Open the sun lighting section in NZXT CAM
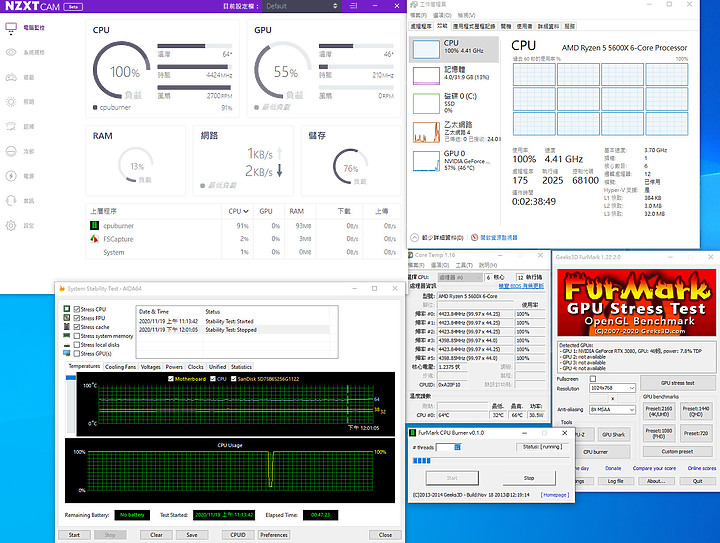This screenshot has width=720, height=543. (11, 101)
